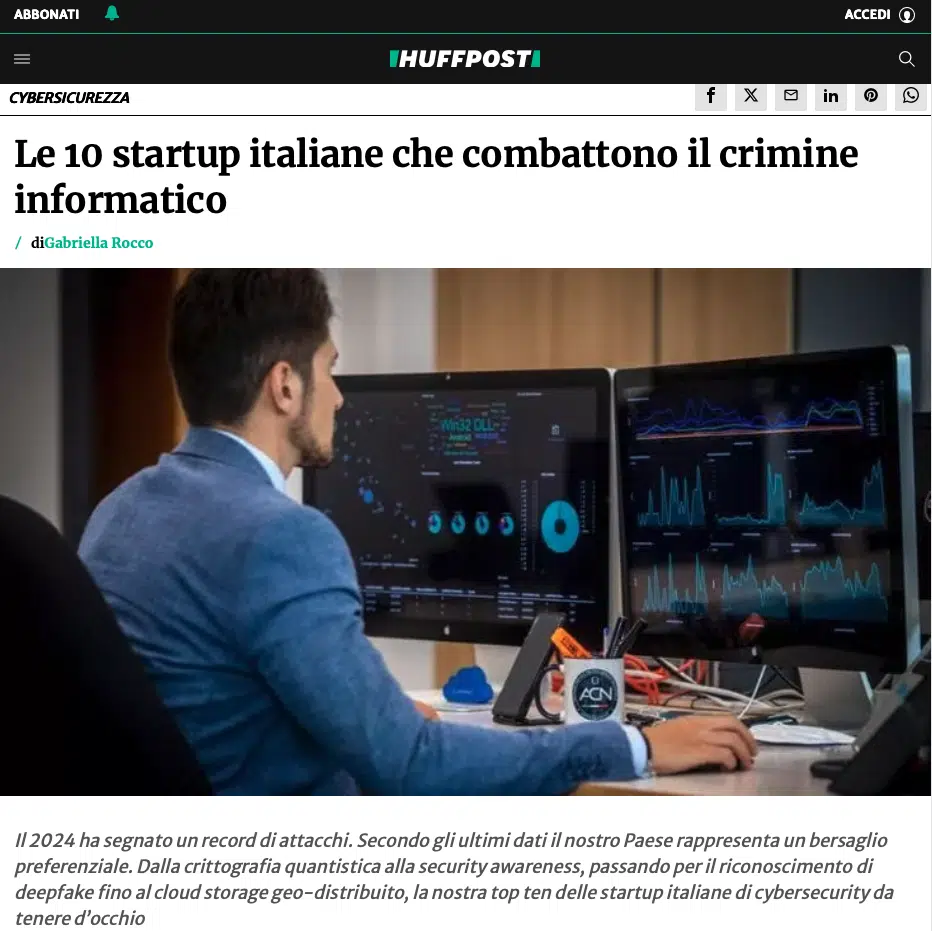Image resolution: width=932 pixels, height=931 pixels.
Task: Click the 'di' byline text before author
Action: point(37,243)
